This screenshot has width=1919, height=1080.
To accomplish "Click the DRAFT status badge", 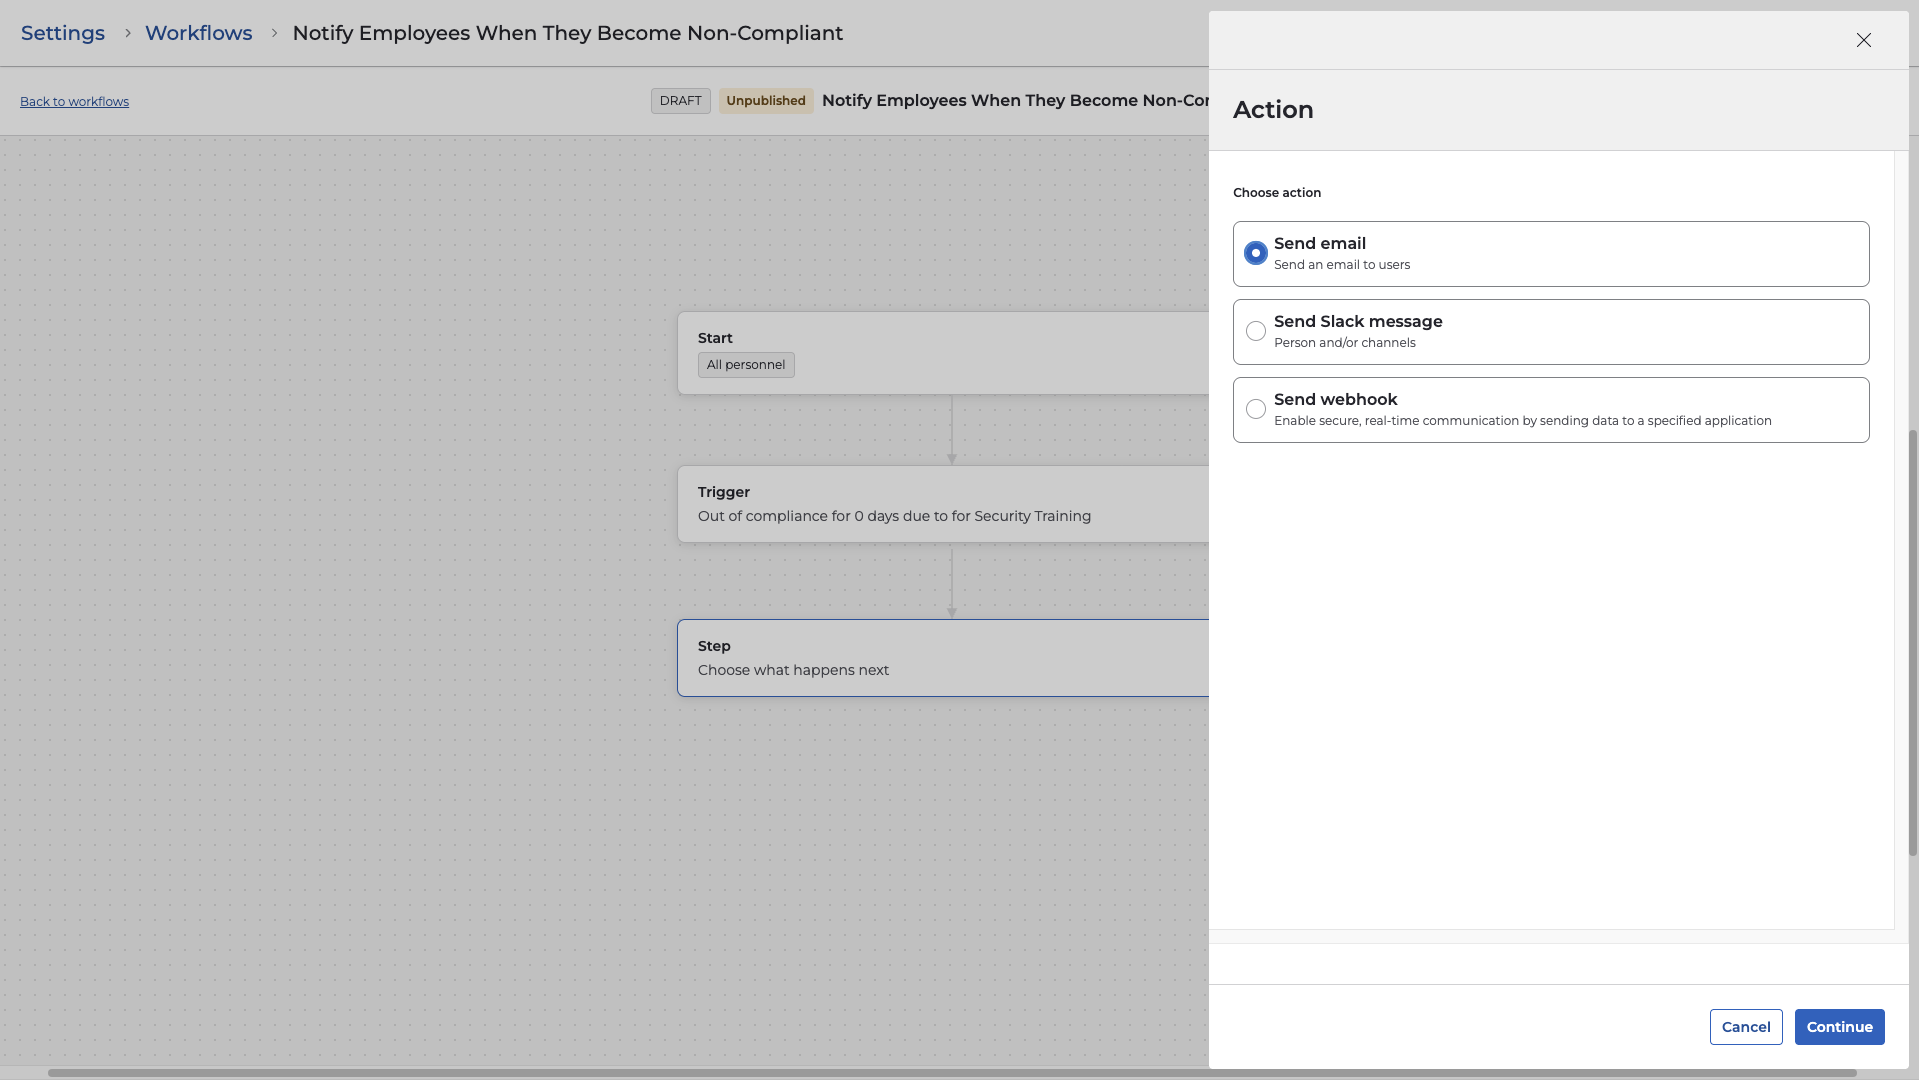I will click(x=680, y=101).
